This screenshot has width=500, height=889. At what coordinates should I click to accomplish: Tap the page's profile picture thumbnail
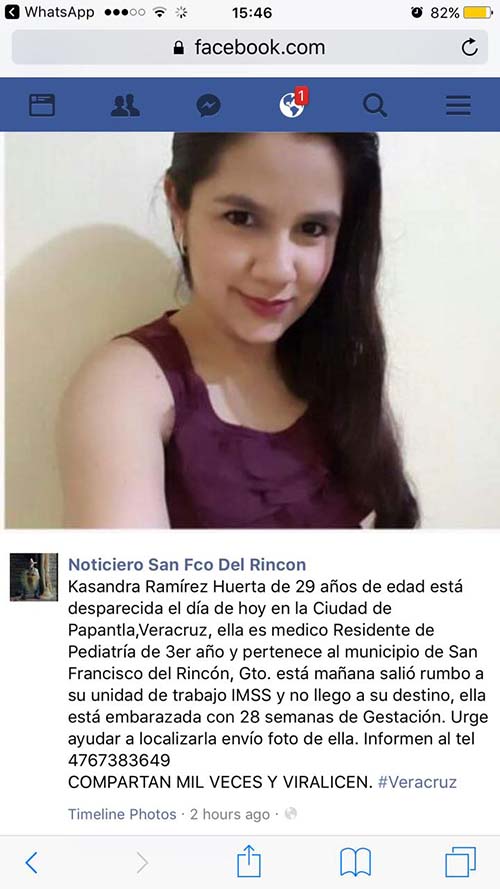(x=34, y=577)
